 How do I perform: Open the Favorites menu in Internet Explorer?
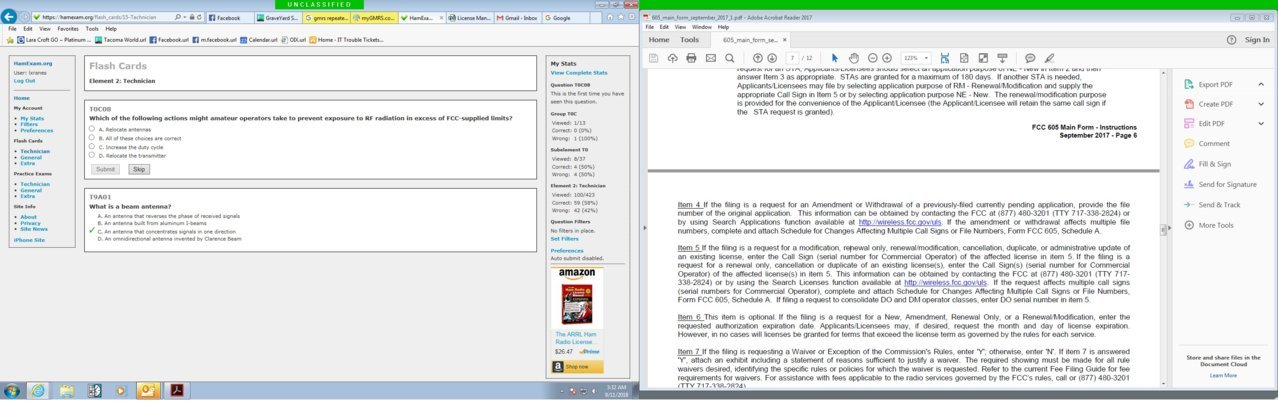coord(68,29)
